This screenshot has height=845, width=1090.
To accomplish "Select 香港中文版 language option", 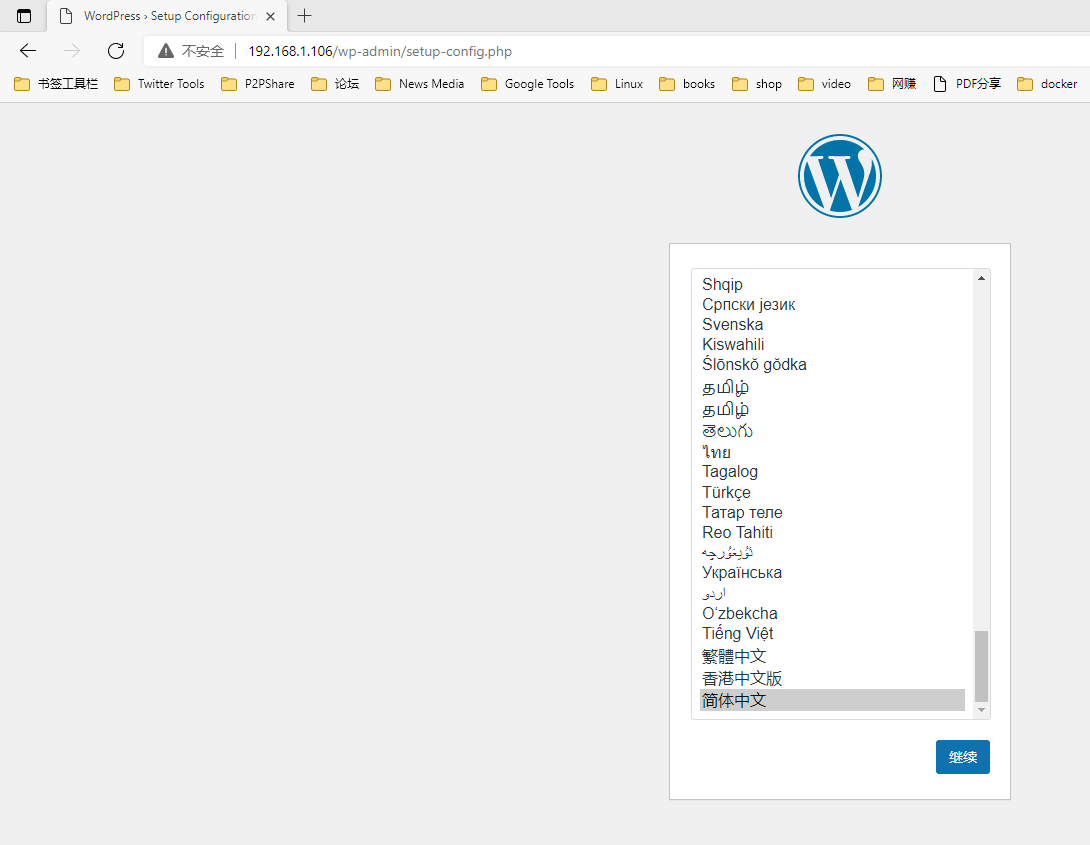I will [832, 678].
